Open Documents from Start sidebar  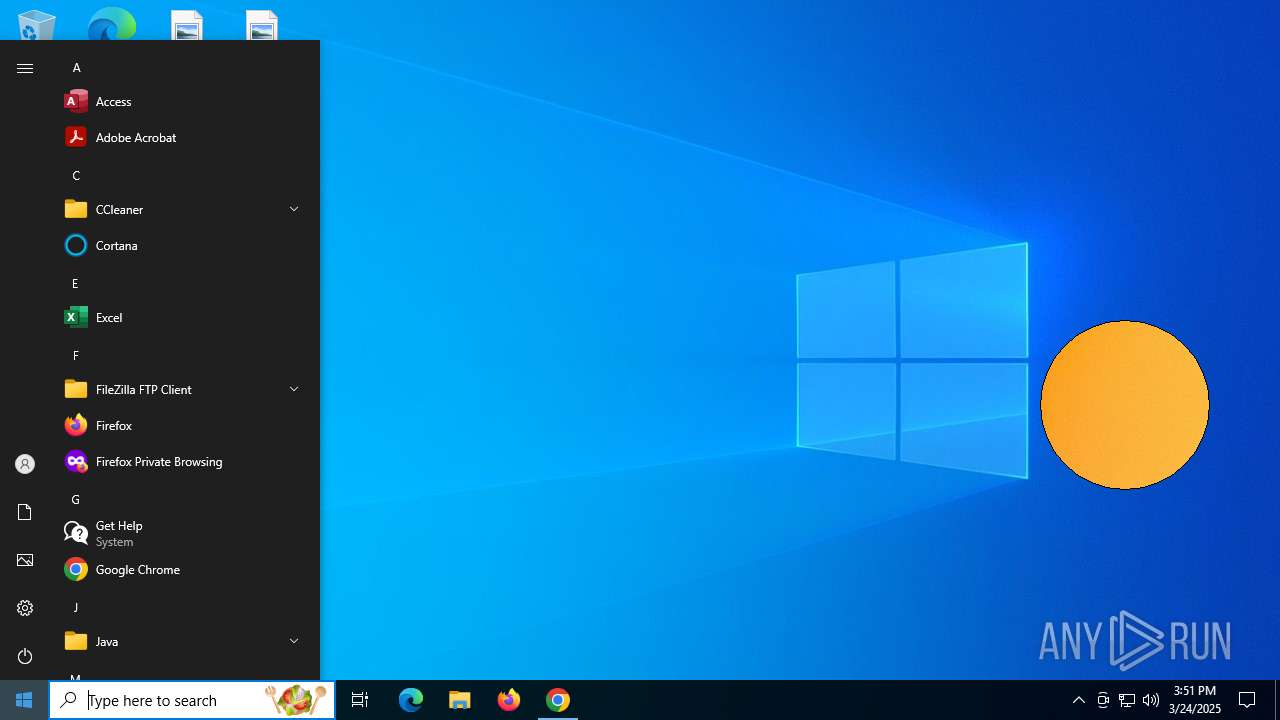[25, 512]
